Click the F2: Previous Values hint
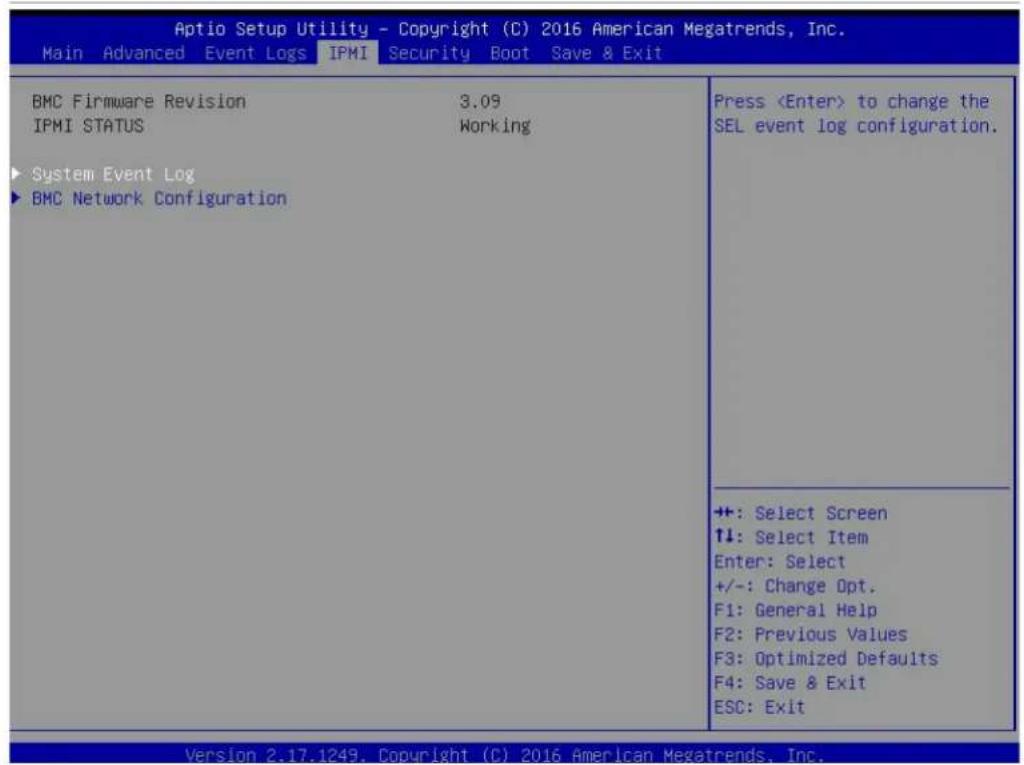The height and width of the screenshot is (765, 1024). 810,634
